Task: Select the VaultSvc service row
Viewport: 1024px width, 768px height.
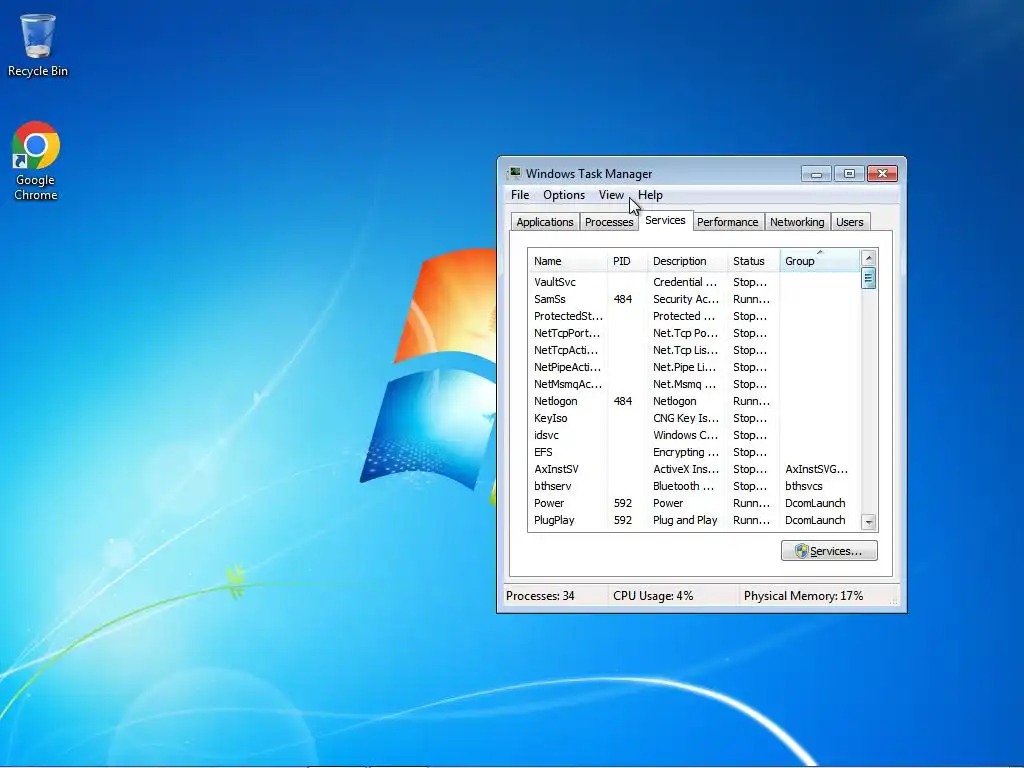Action: tap(694, 282)
